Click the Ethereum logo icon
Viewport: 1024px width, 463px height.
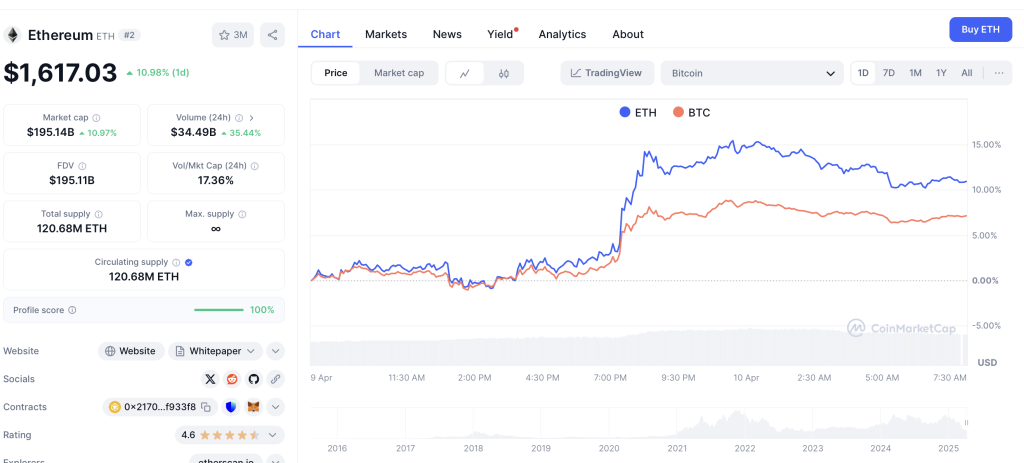[12, 35]
